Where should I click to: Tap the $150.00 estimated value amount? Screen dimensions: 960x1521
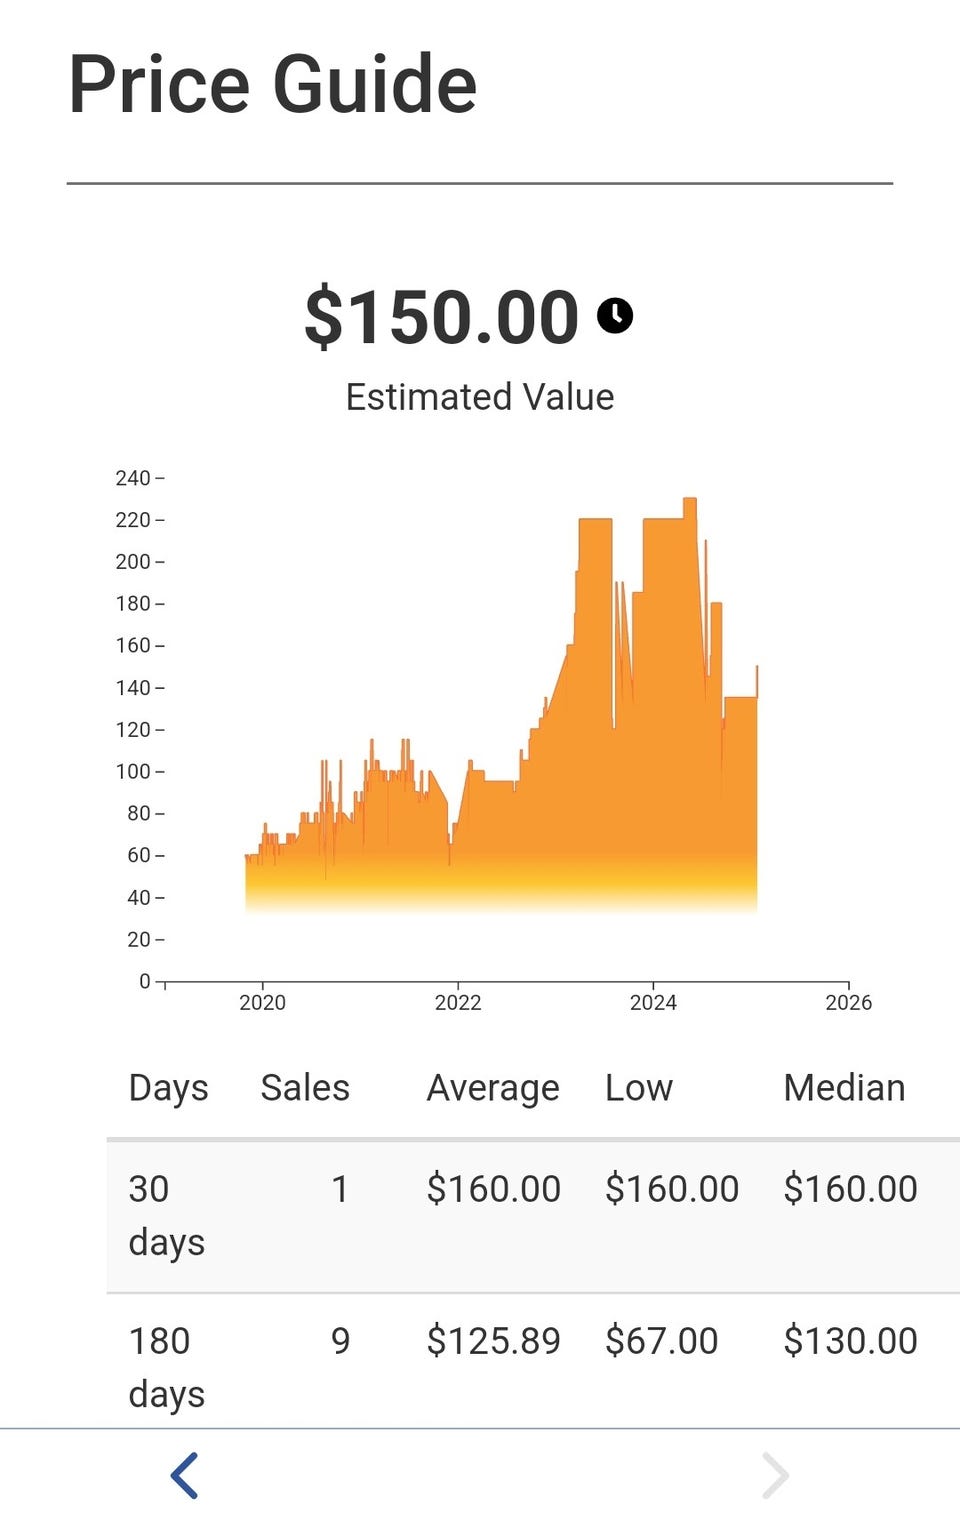[x=441, y=316]
